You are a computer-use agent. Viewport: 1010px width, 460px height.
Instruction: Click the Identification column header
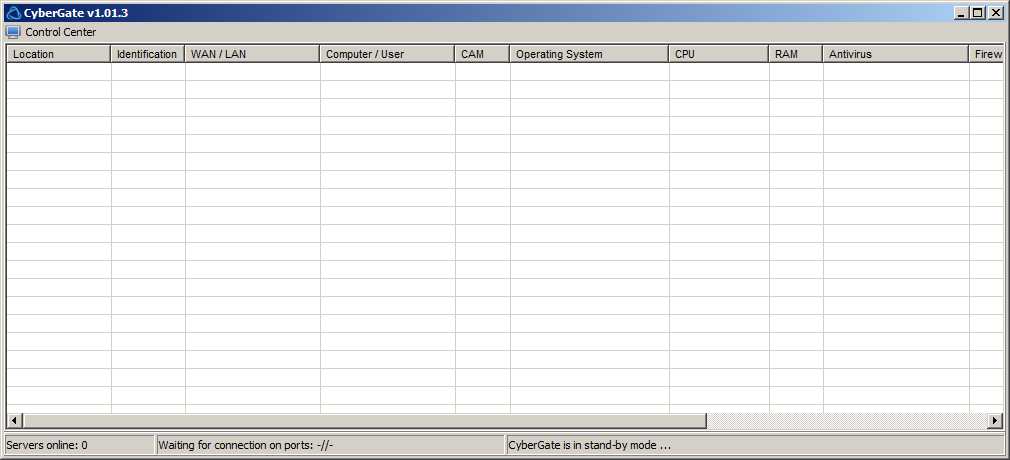tap(147, 54)
